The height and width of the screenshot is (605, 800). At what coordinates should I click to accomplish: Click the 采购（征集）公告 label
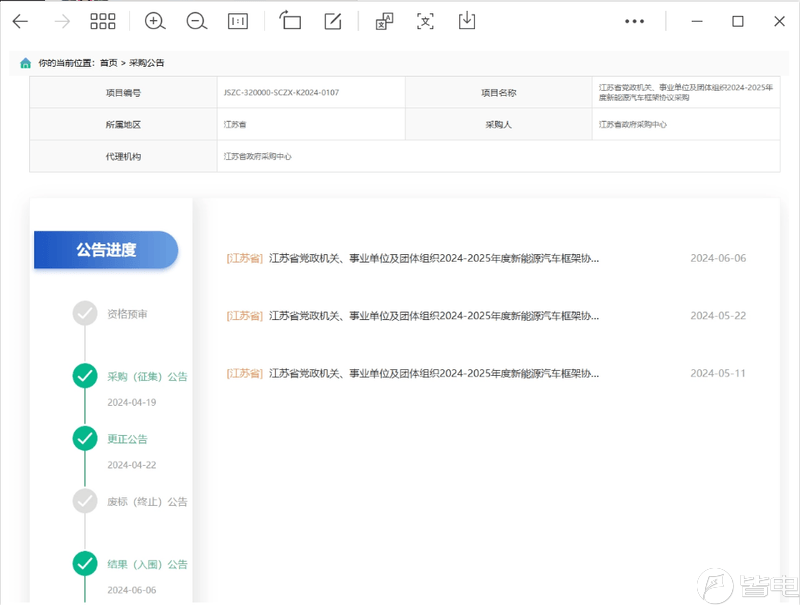[x=147, y=377]
